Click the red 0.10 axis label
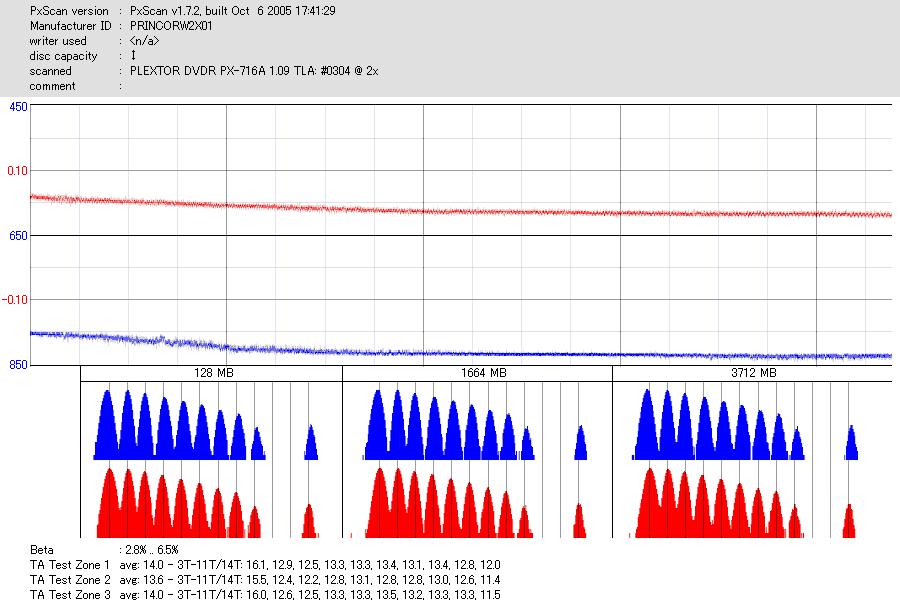 (17, 171)
